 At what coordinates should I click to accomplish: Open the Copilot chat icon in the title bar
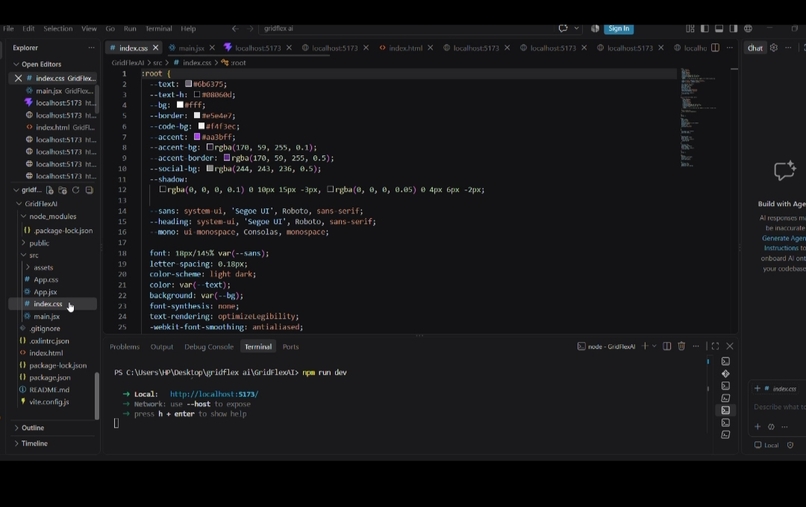coord(563,29)
